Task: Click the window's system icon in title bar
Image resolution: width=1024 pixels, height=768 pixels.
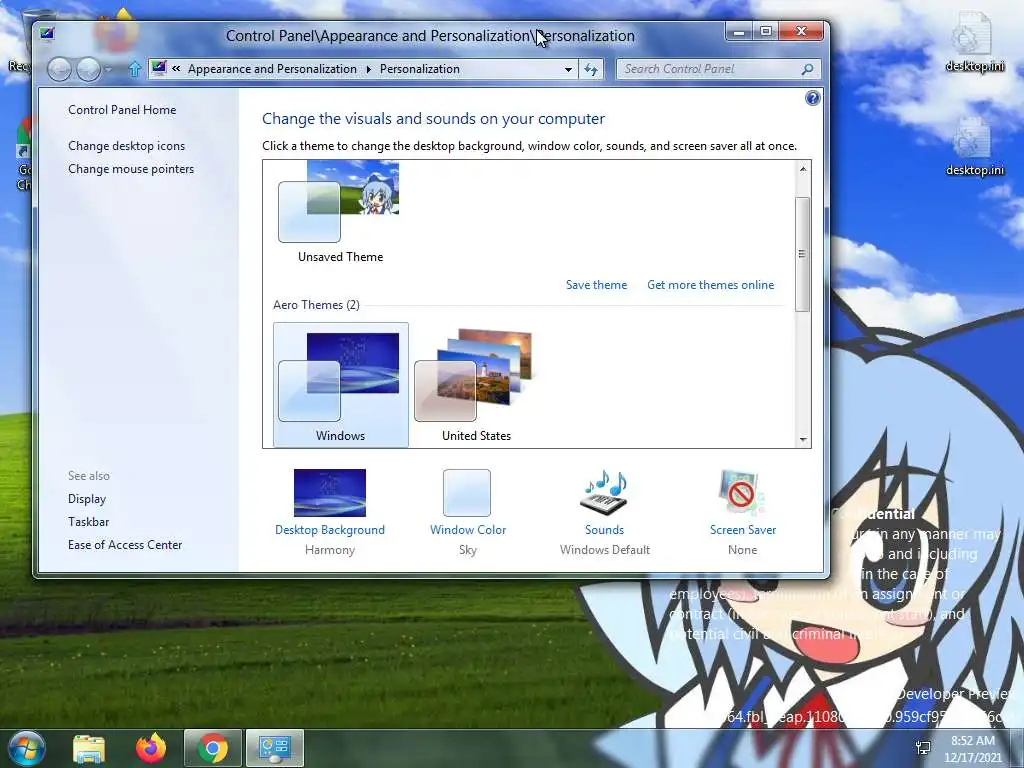Action: click(x=46, y=33)
